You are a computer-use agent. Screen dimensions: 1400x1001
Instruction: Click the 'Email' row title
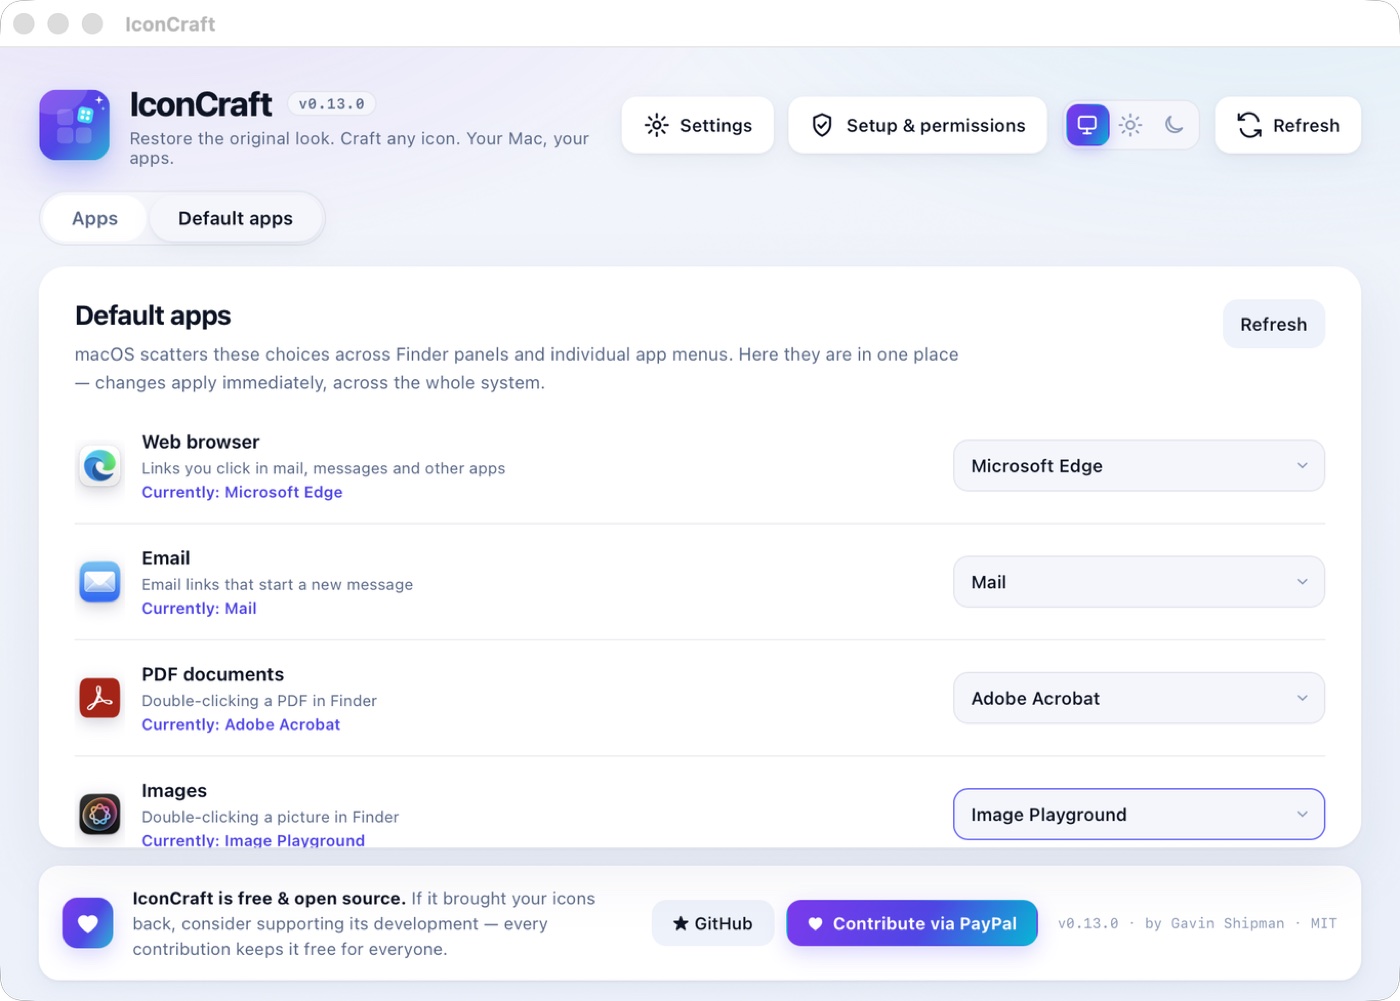[166, 558]
